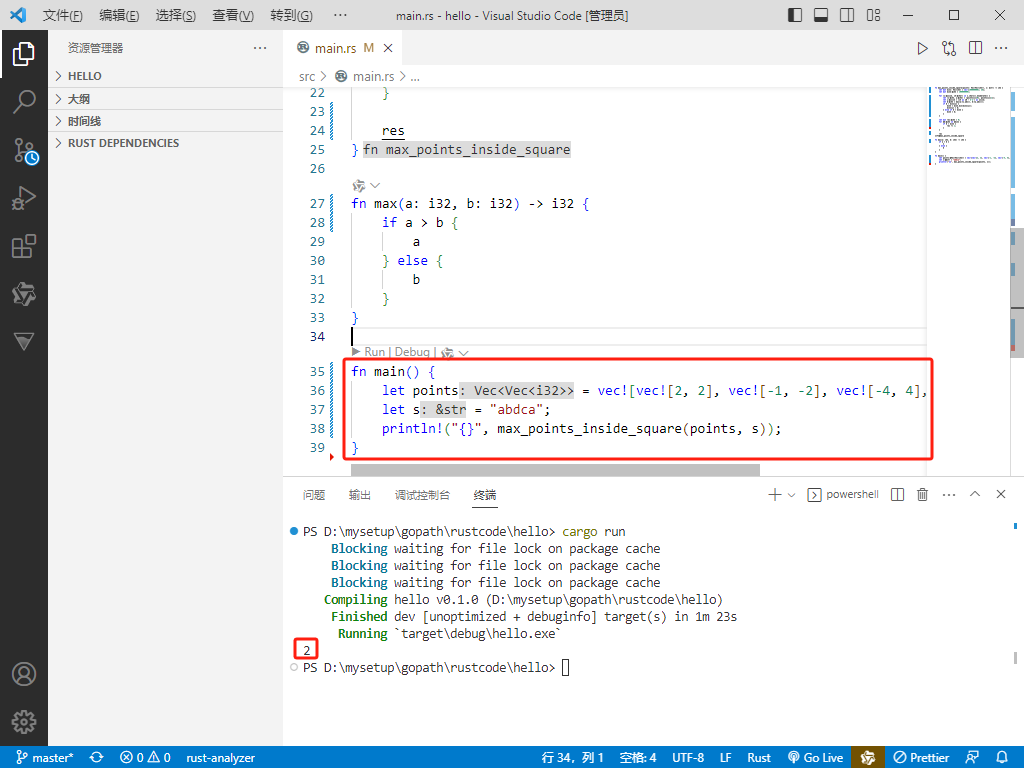1024x768 pixels.
Task: Close the terminal panel
Action: coord(1000,494)
